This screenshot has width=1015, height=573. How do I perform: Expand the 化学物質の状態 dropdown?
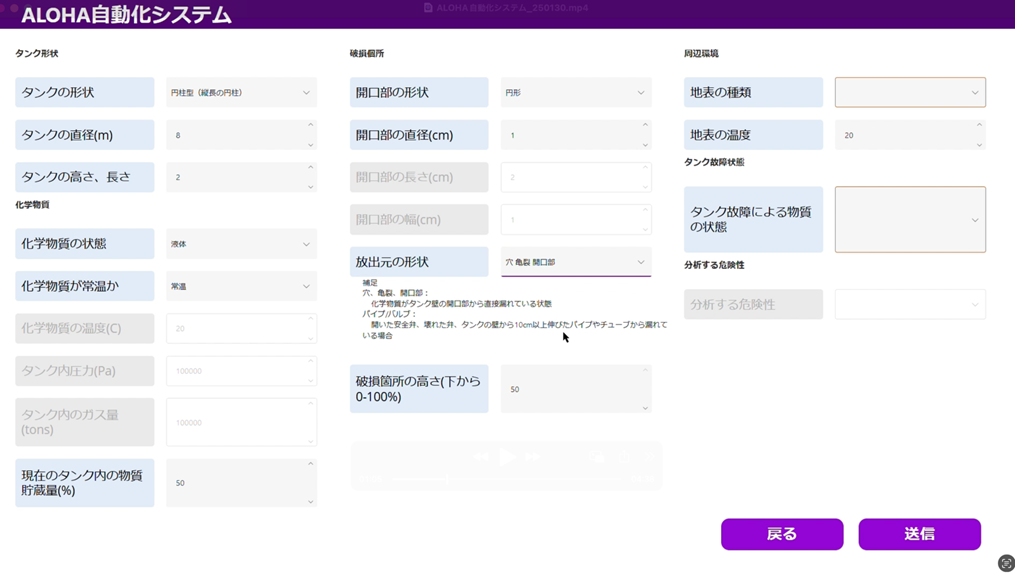pos(241,244)
